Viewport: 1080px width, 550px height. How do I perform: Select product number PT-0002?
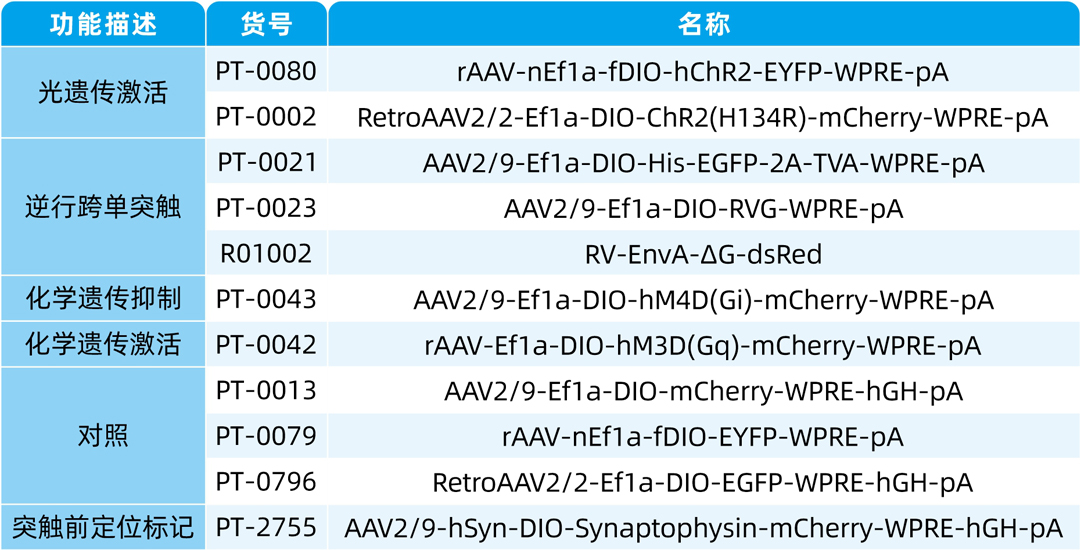click(266, 117)
